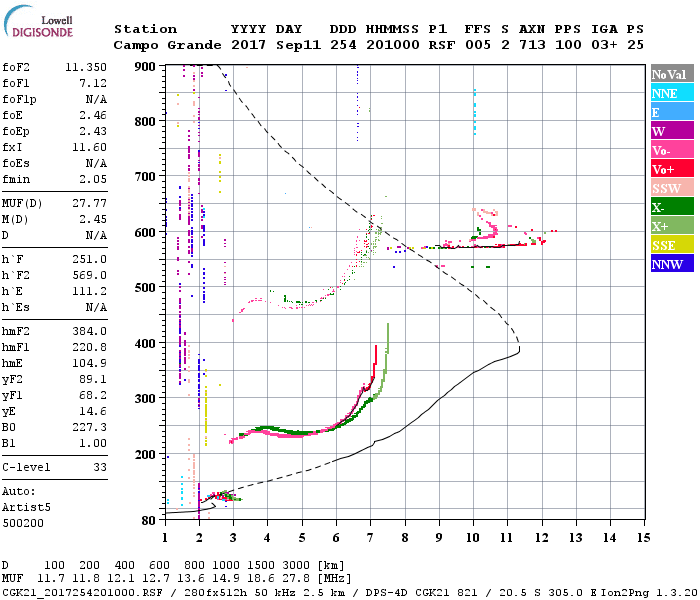The height and width of the screenshot is (600, 700).
Task: Click the yF2 value 89.1
Action: tap(93, 379)
